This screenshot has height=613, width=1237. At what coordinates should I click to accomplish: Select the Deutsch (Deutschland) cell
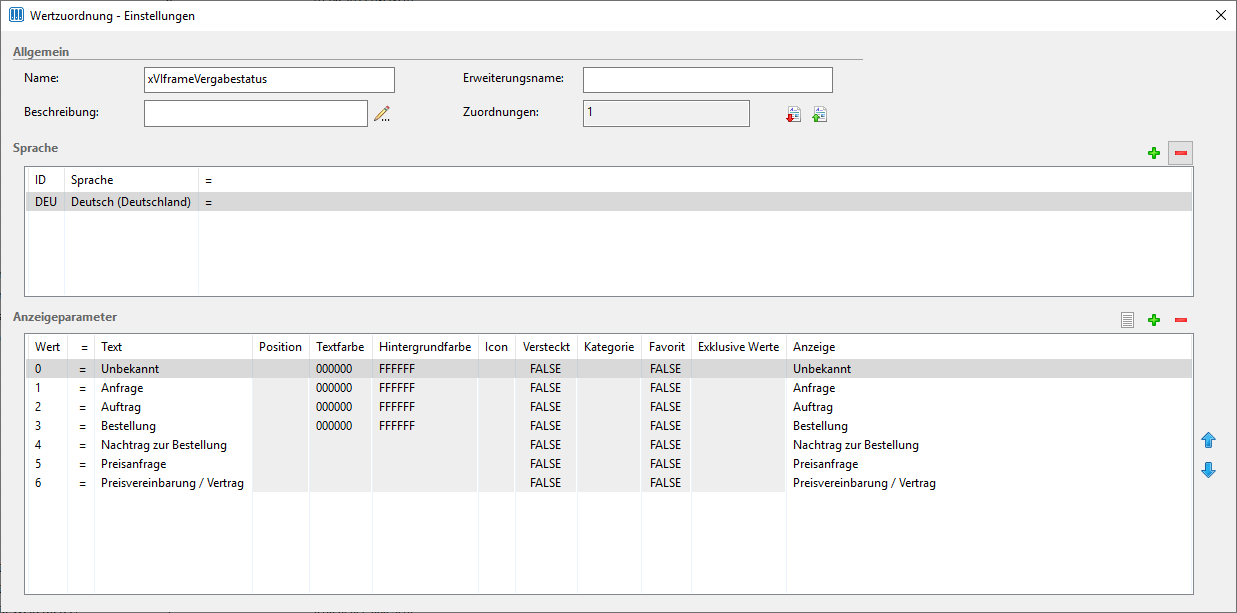point(131,202)
